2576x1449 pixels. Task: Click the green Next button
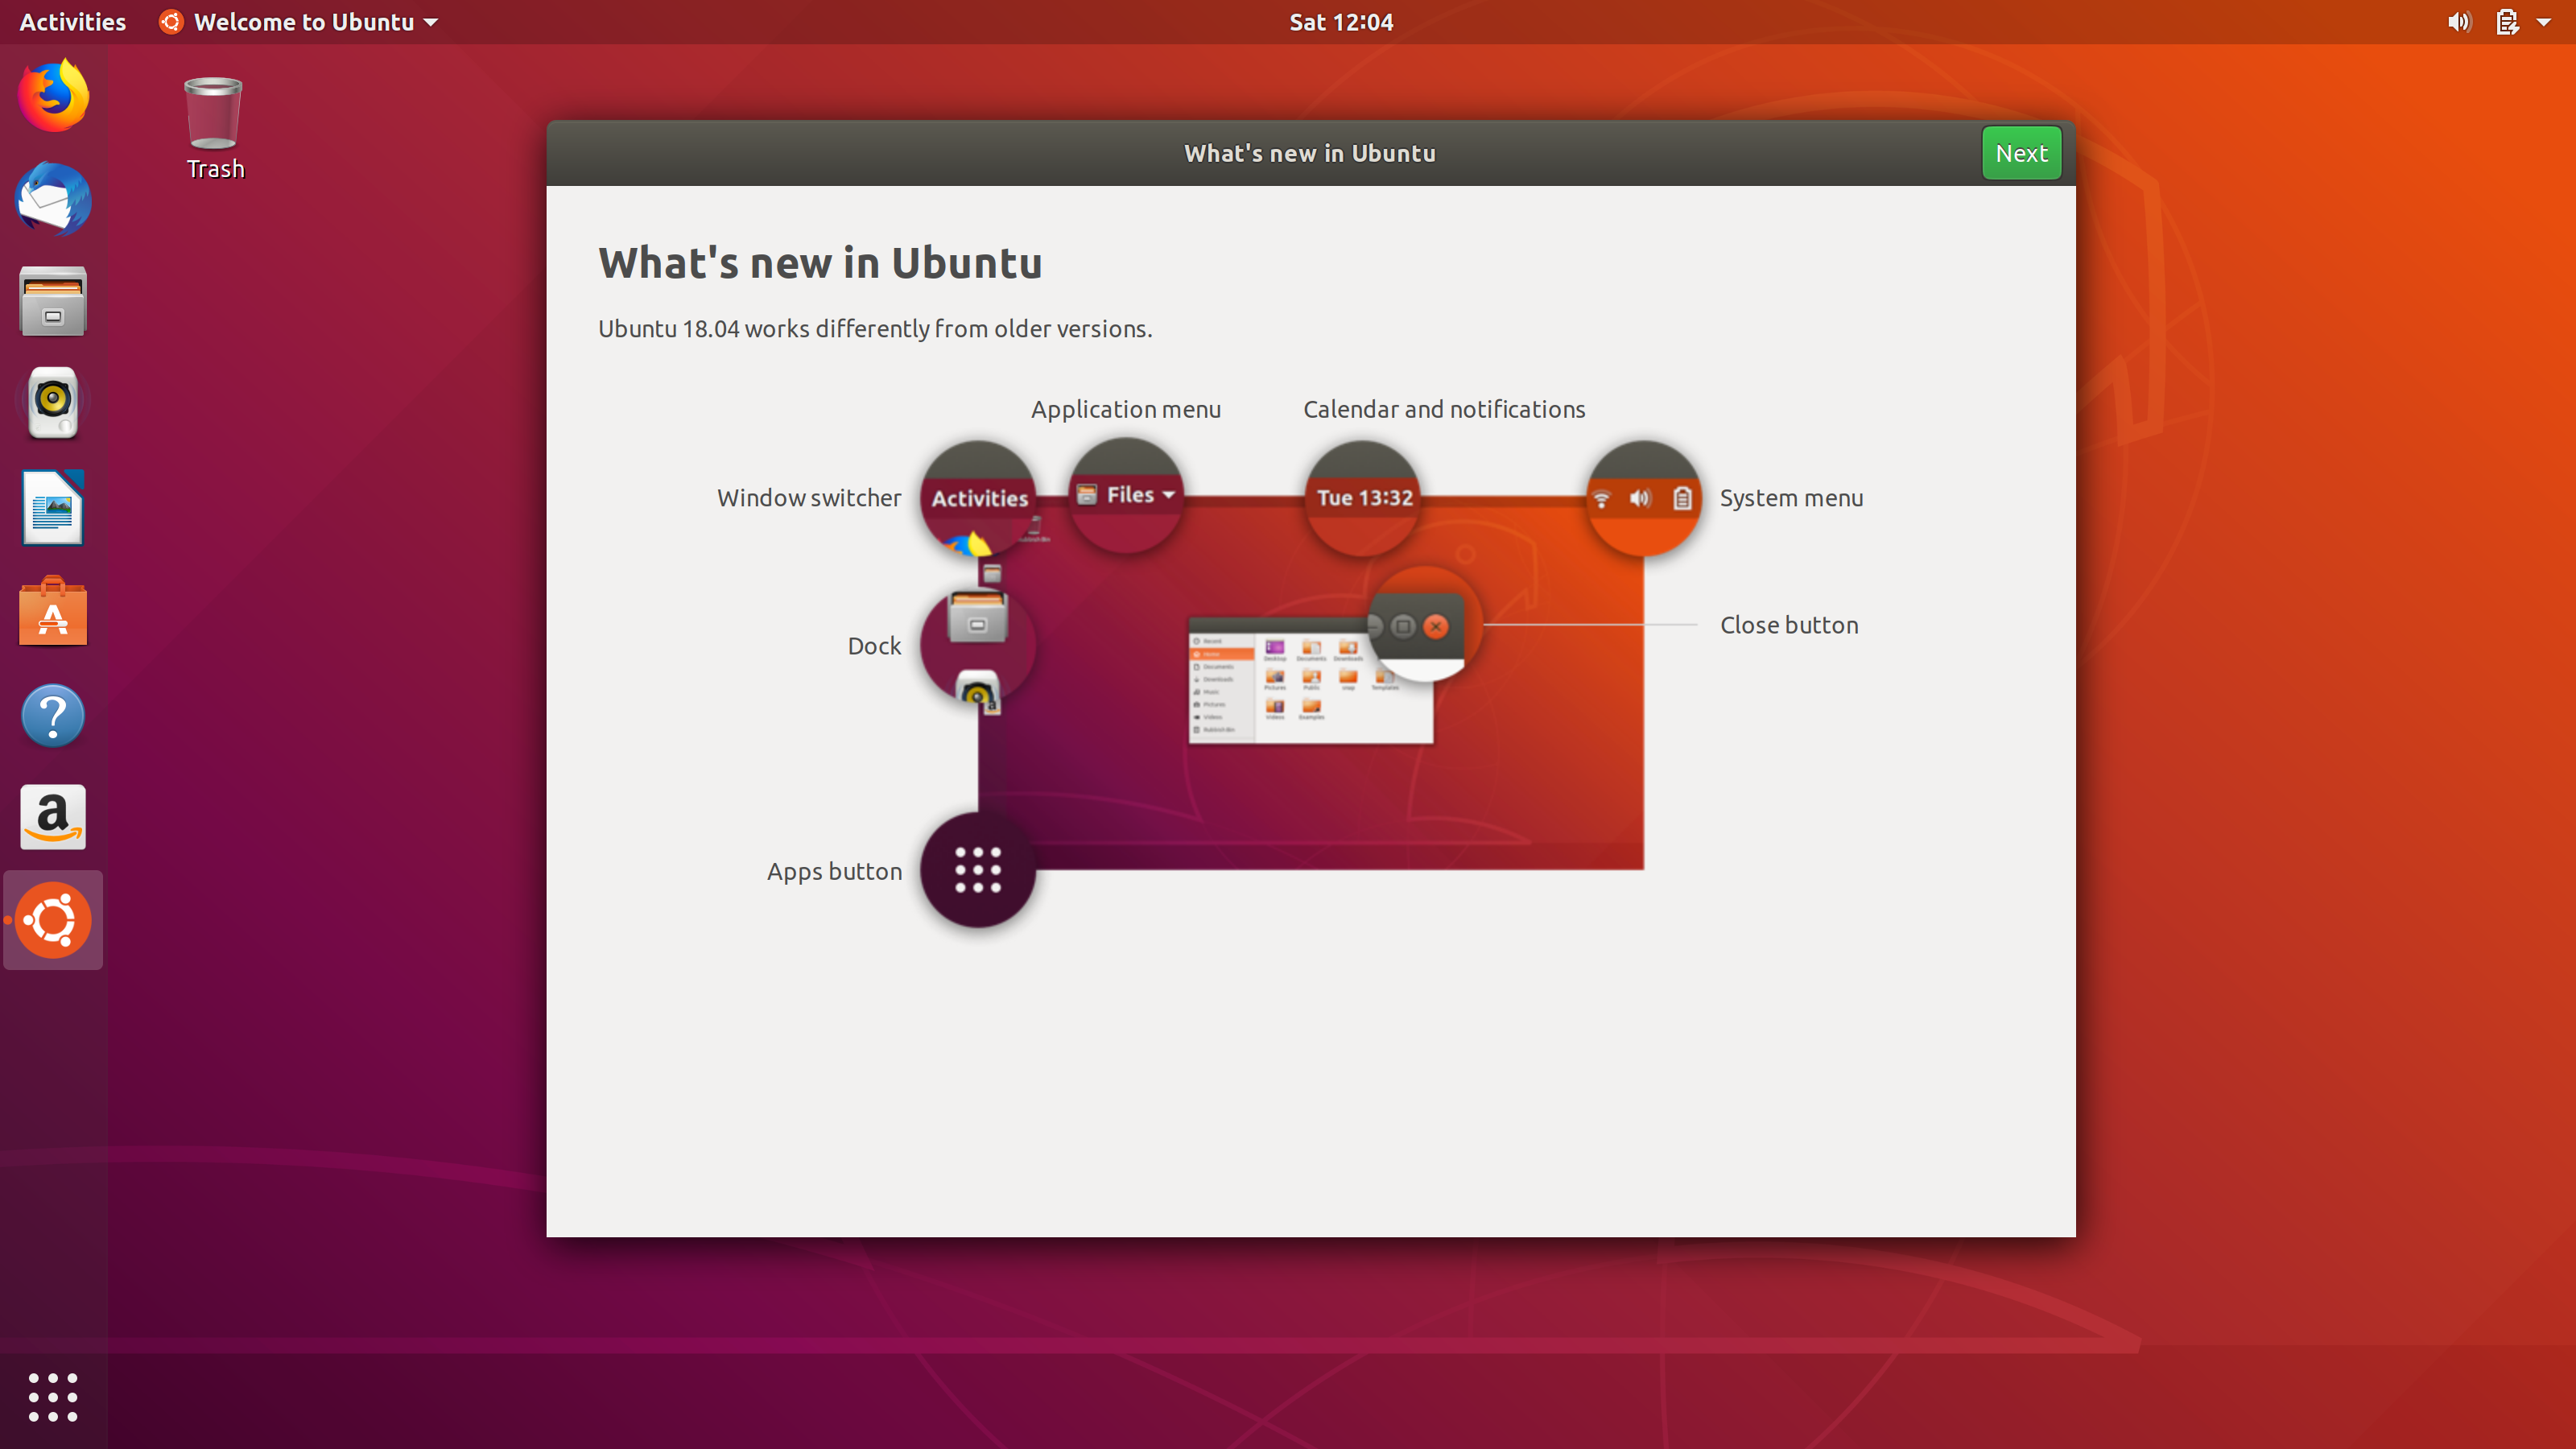point(2021,153)
